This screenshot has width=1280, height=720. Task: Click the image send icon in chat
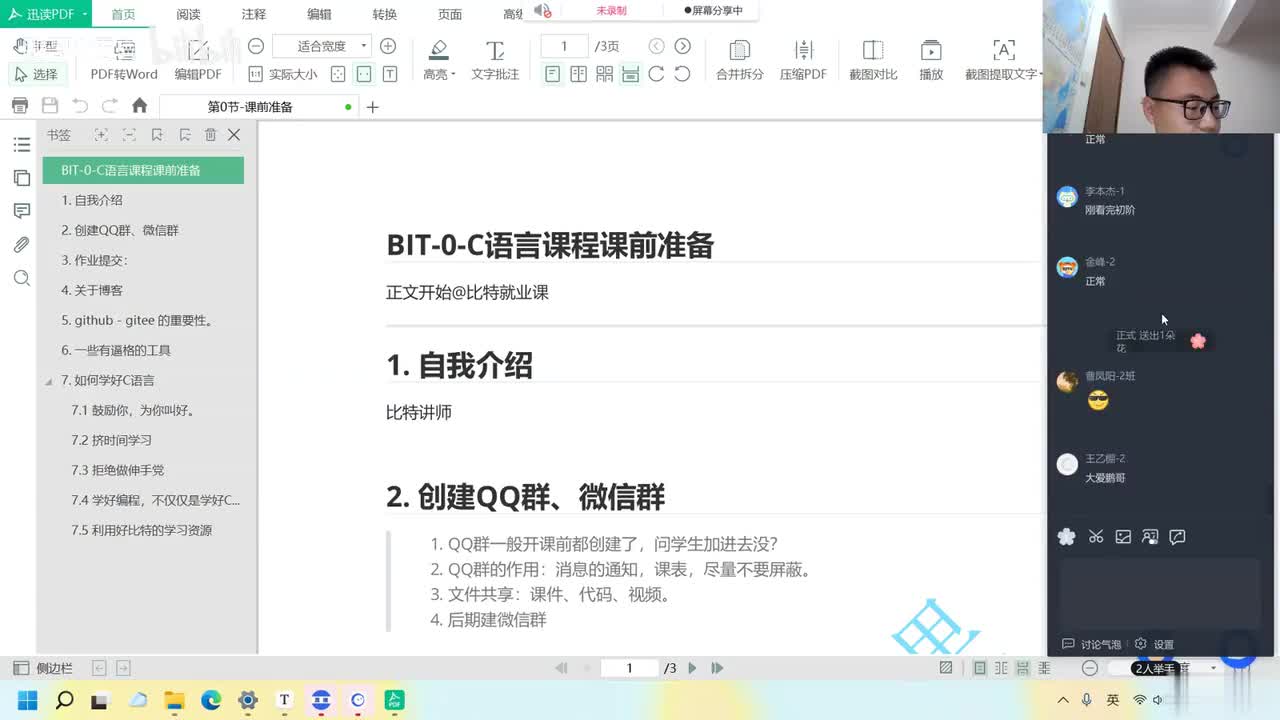pyautogui.click(x=1123, y=537)
